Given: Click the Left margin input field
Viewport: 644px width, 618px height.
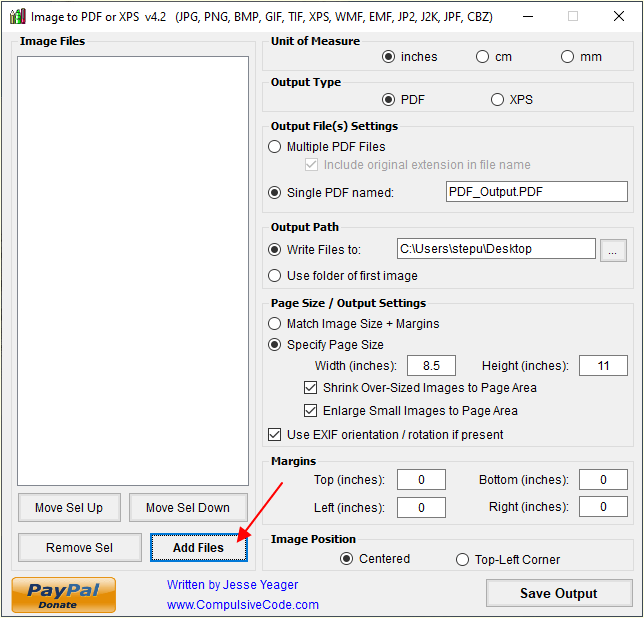Looking at the screenshot, I should pos(421,508).
